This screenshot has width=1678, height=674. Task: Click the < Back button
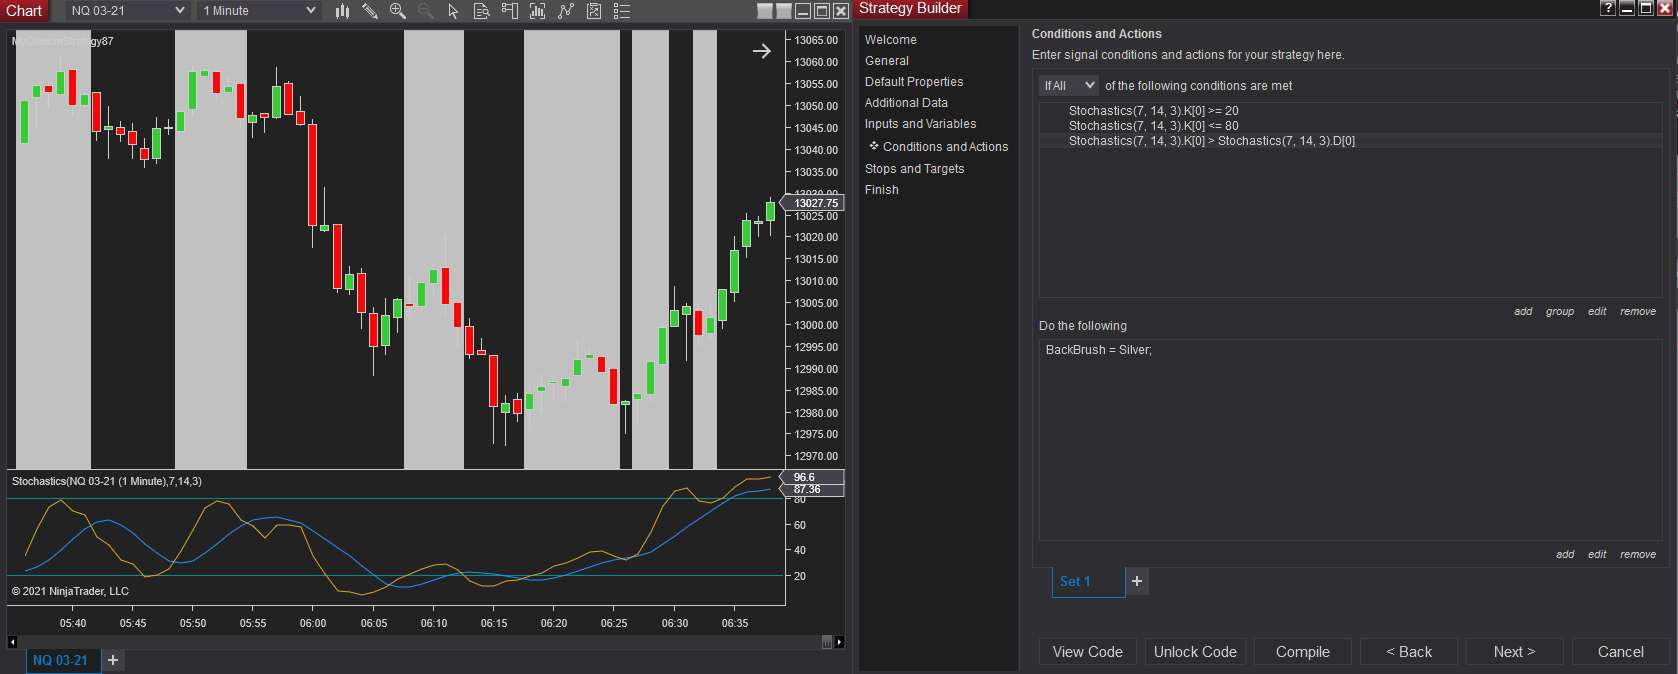[x=1409, y=652]
